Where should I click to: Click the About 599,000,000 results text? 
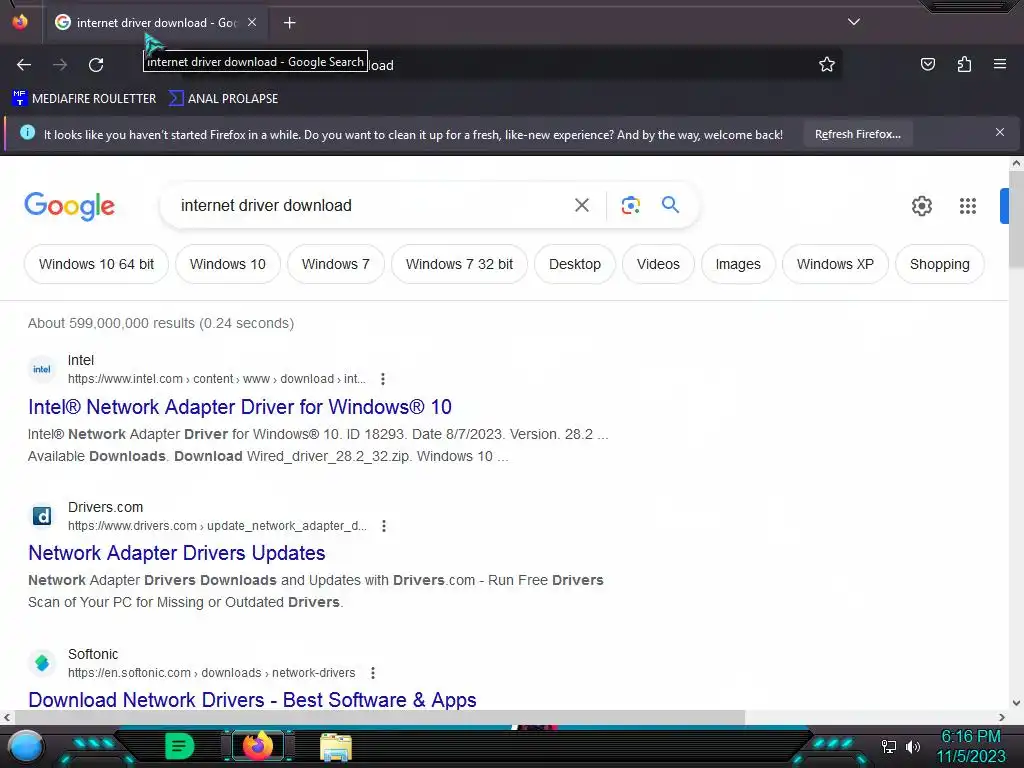[161, 323]
